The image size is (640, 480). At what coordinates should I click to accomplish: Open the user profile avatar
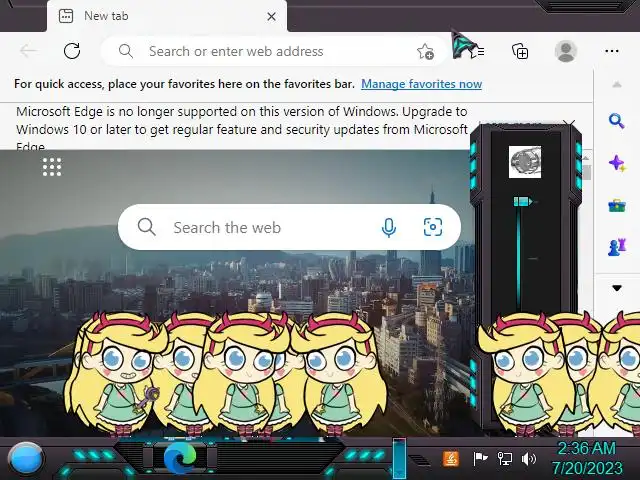566,51
